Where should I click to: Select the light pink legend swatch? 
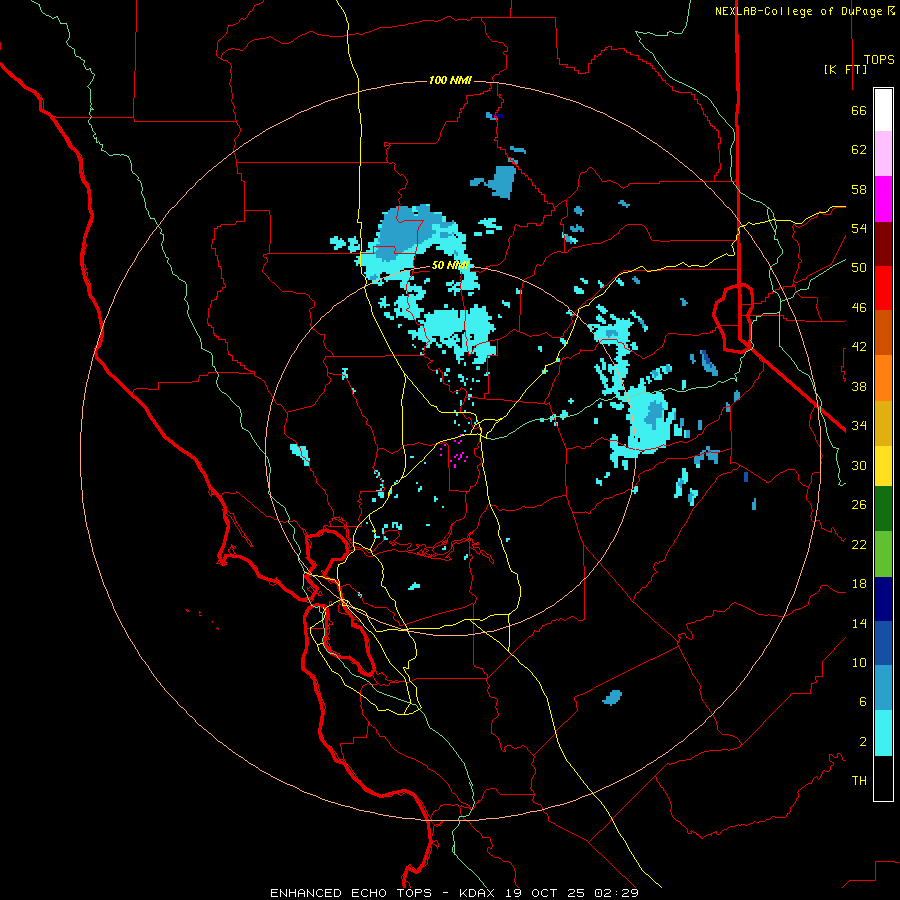pos(883,153)
